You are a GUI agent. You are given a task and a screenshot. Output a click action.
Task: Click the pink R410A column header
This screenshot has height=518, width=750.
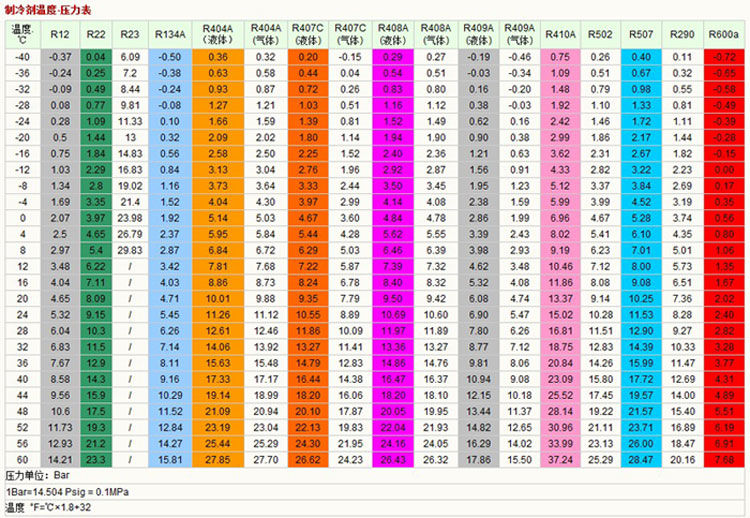[x=561, y=35]
